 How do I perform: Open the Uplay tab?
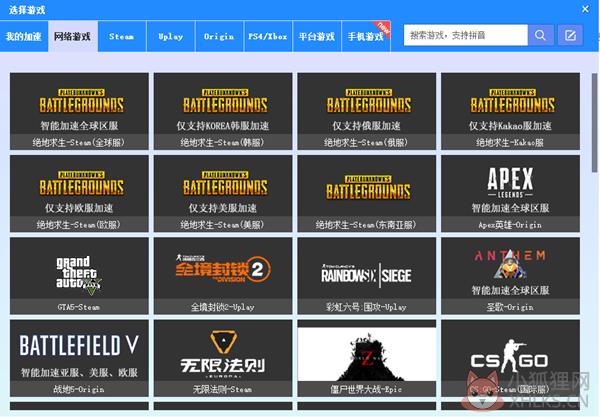click(171, 36)
